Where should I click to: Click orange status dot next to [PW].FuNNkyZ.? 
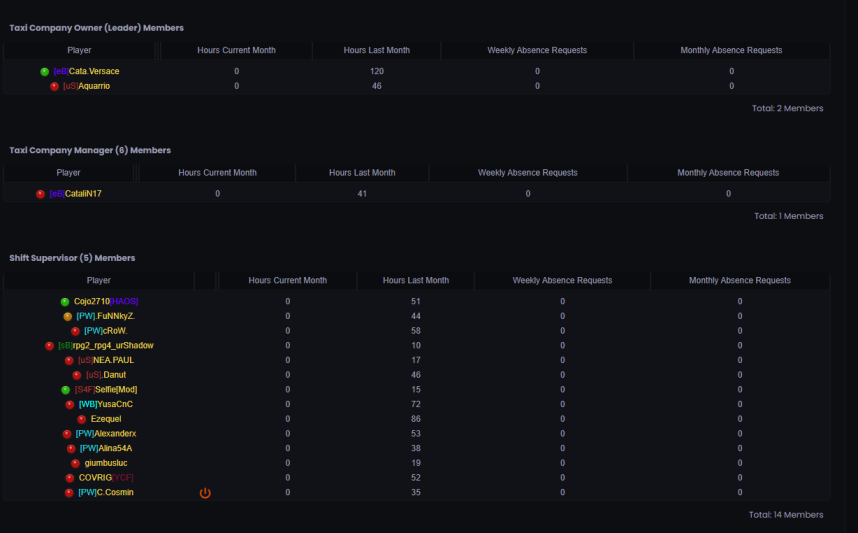click(68, 317)
